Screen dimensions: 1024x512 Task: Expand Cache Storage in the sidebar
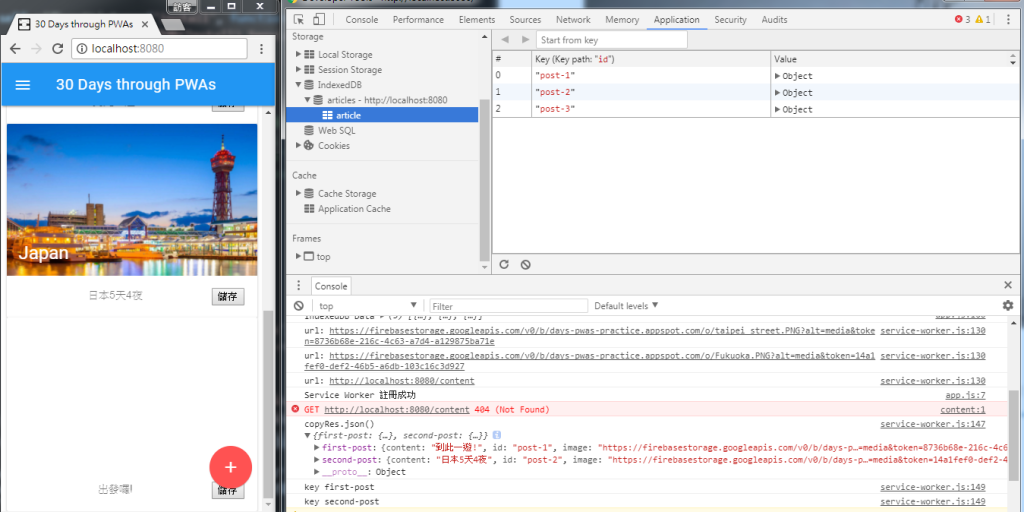(x=298, y=193)
